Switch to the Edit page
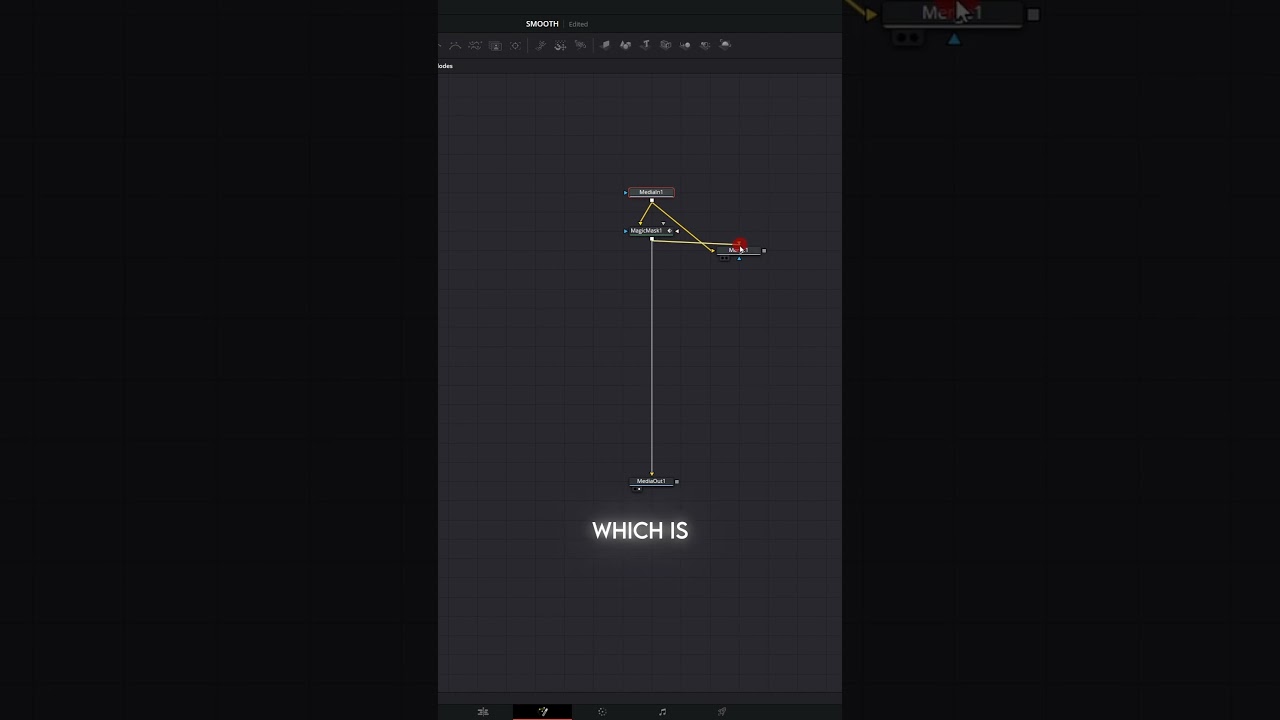Screen dimensions: 1280x720 point(483,712)
